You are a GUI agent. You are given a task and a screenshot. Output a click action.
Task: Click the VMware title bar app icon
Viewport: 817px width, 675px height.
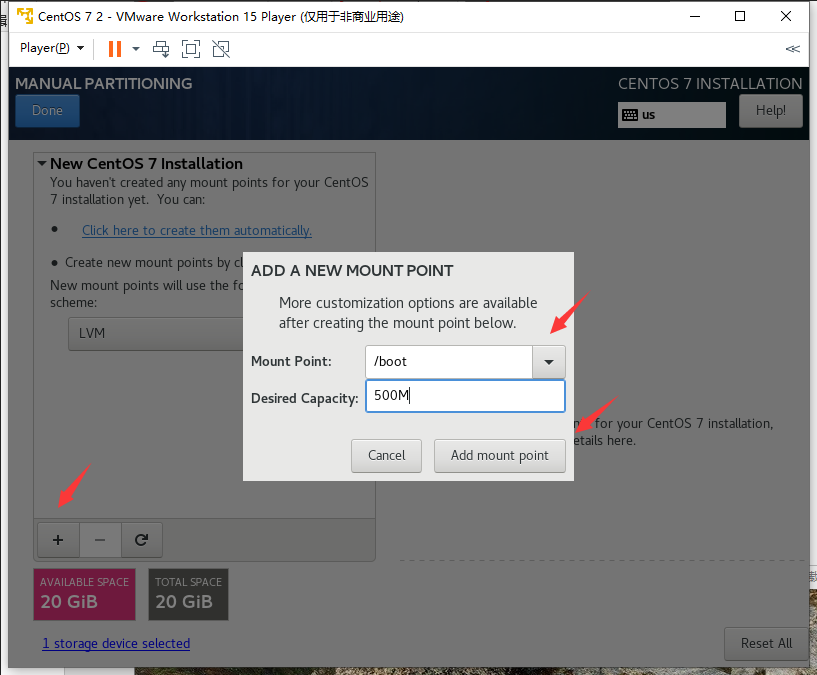tap(25, 16)
